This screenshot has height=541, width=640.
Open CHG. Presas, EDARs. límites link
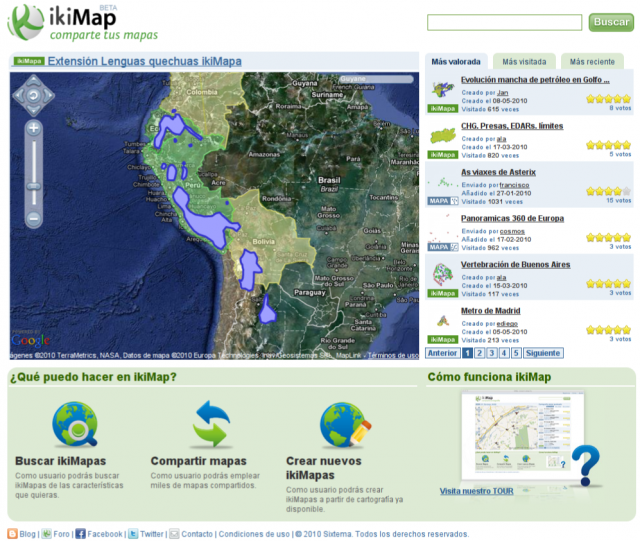pyautogui.click(x=512, y=126)
